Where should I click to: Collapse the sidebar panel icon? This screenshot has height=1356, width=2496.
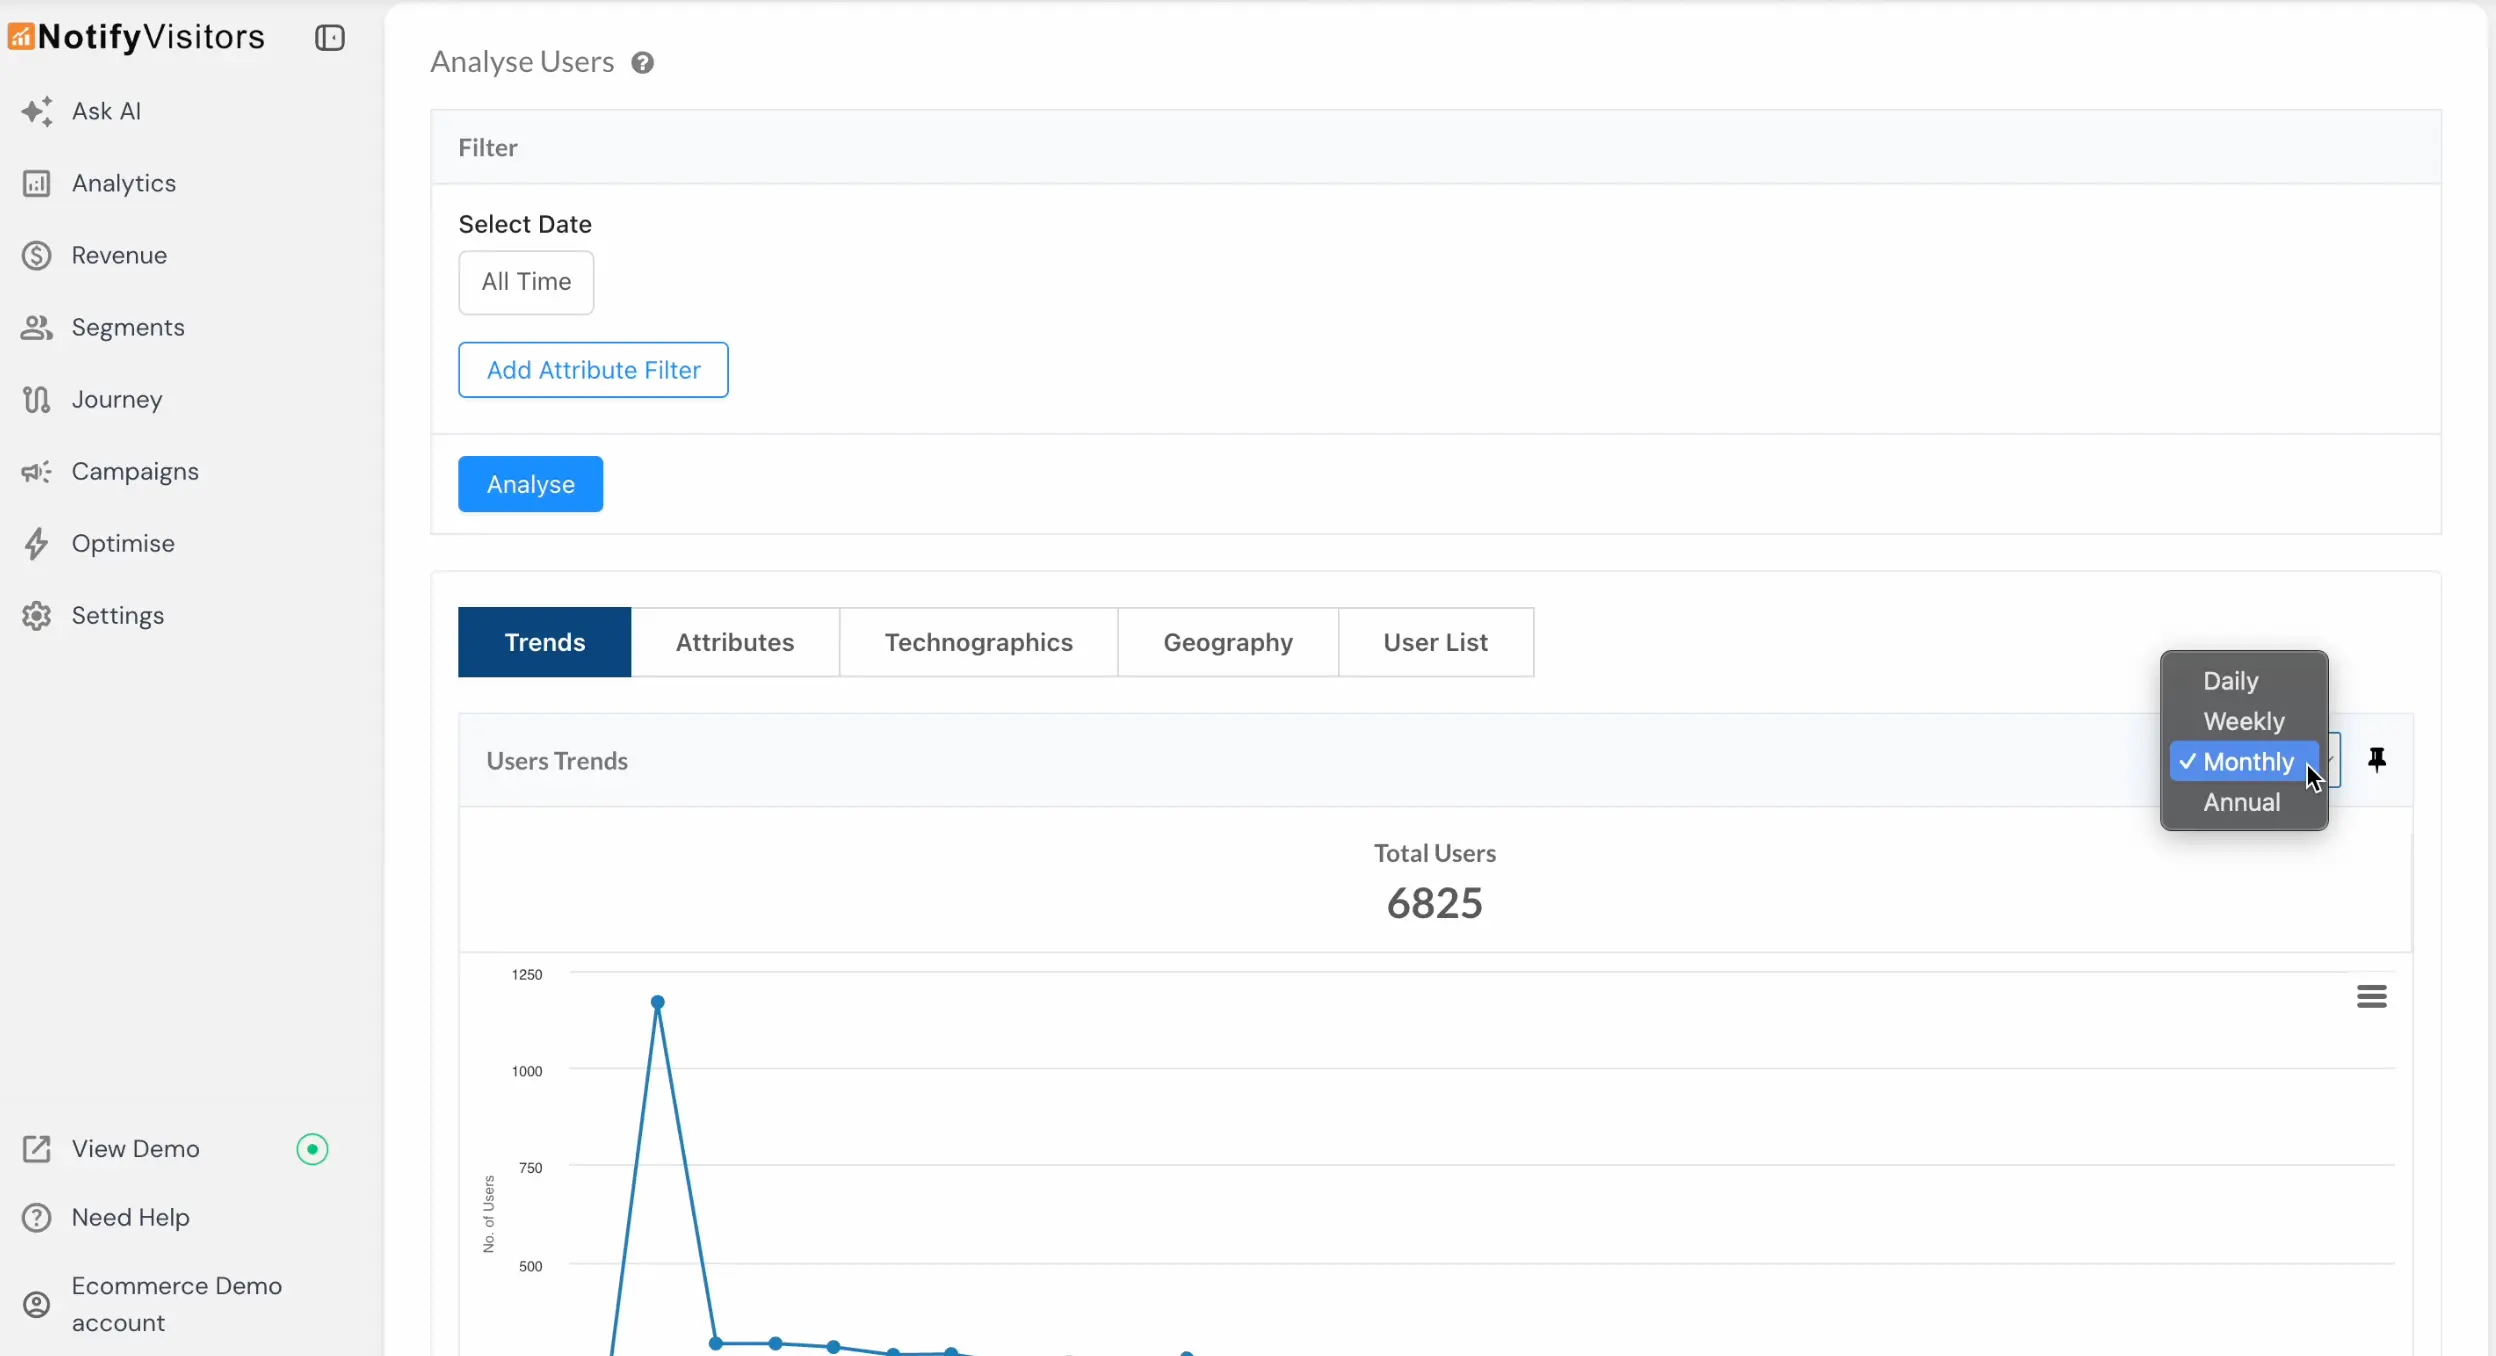click(x=329, y=38)
